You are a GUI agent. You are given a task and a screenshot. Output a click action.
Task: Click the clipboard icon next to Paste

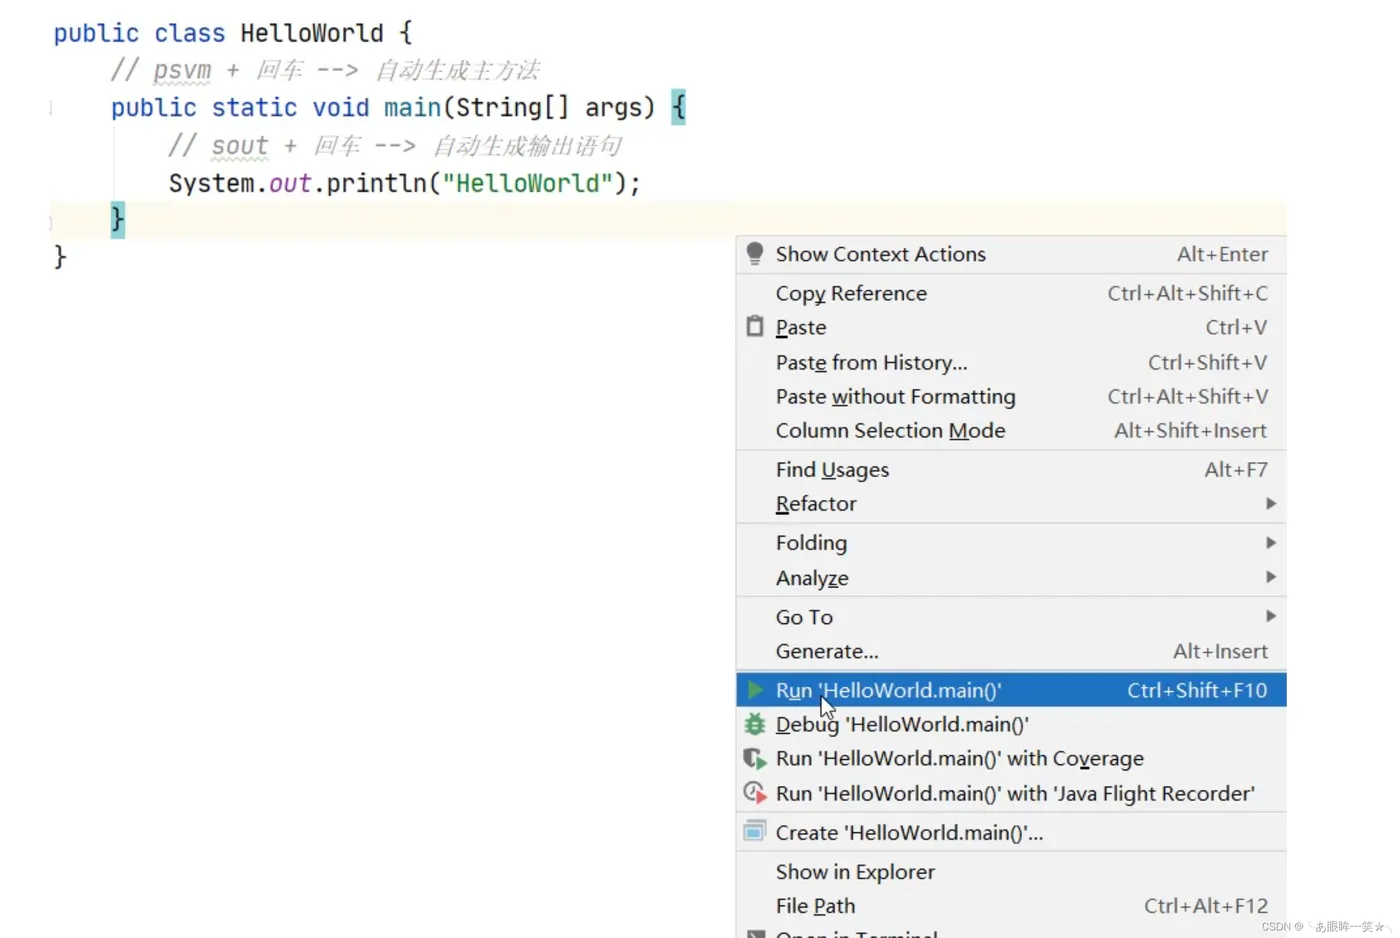tap(755, 327)
